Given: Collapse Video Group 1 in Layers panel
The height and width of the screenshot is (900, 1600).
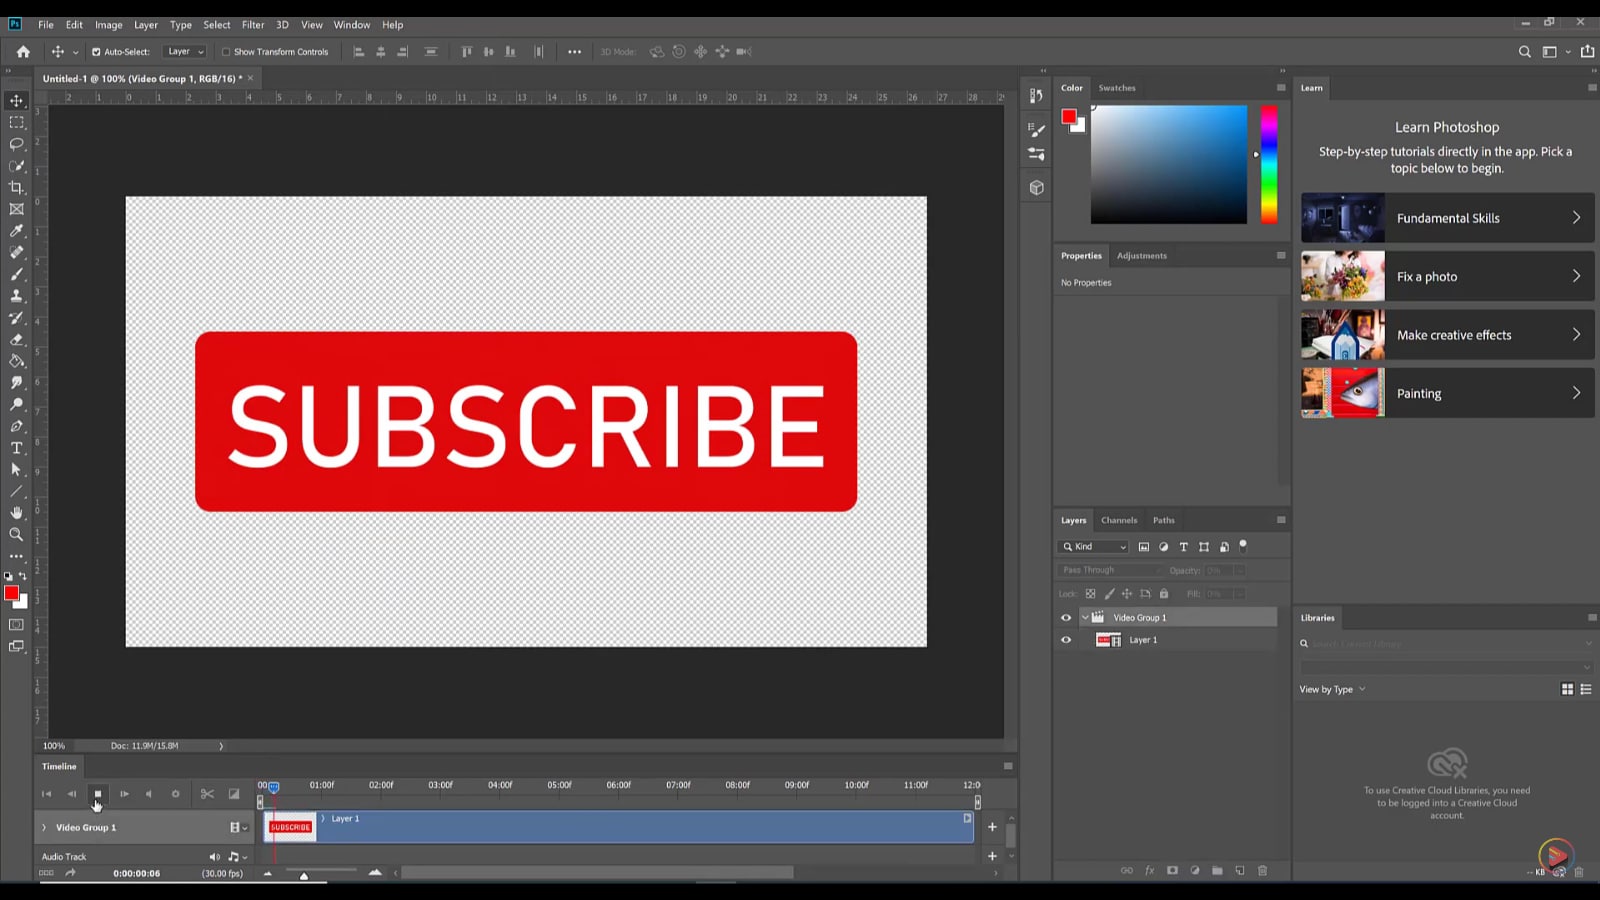Looking at the screenshot, I should point(1085,618).
